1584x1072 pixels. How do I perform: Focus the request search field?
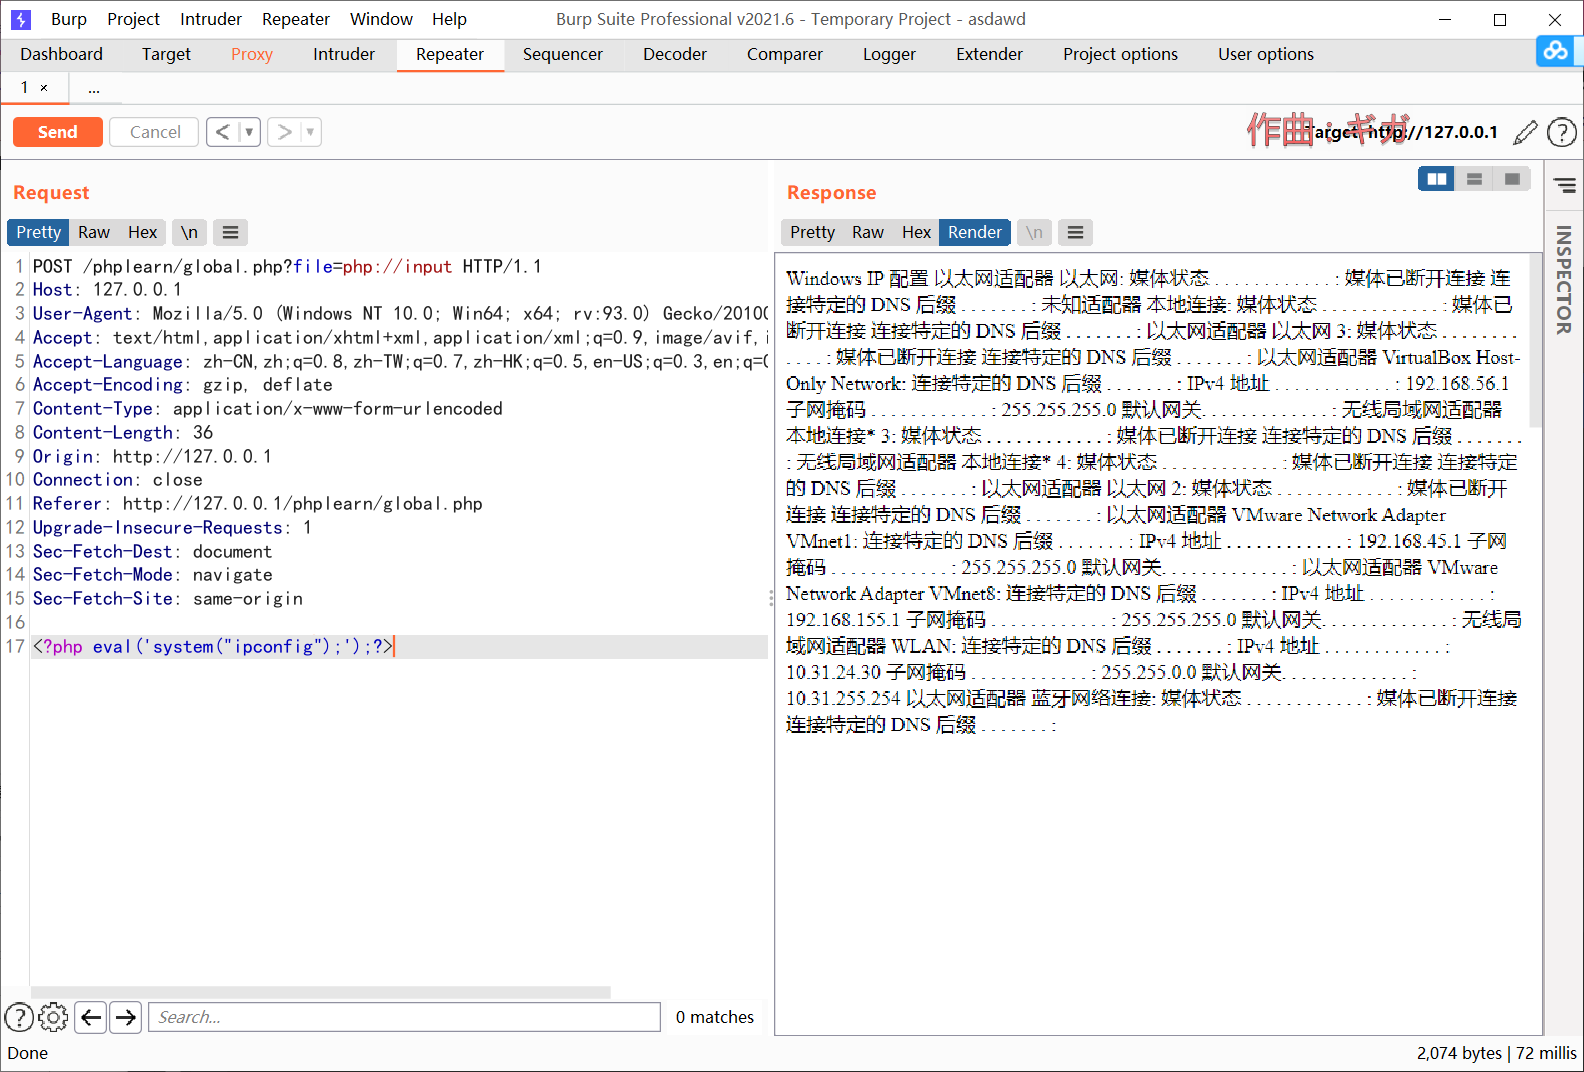[405, 1017]
